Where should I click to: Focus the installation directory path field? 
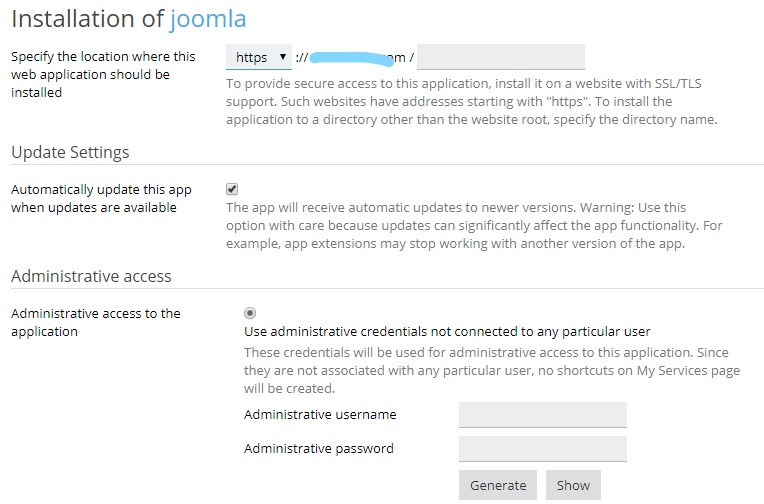point(500,57)
